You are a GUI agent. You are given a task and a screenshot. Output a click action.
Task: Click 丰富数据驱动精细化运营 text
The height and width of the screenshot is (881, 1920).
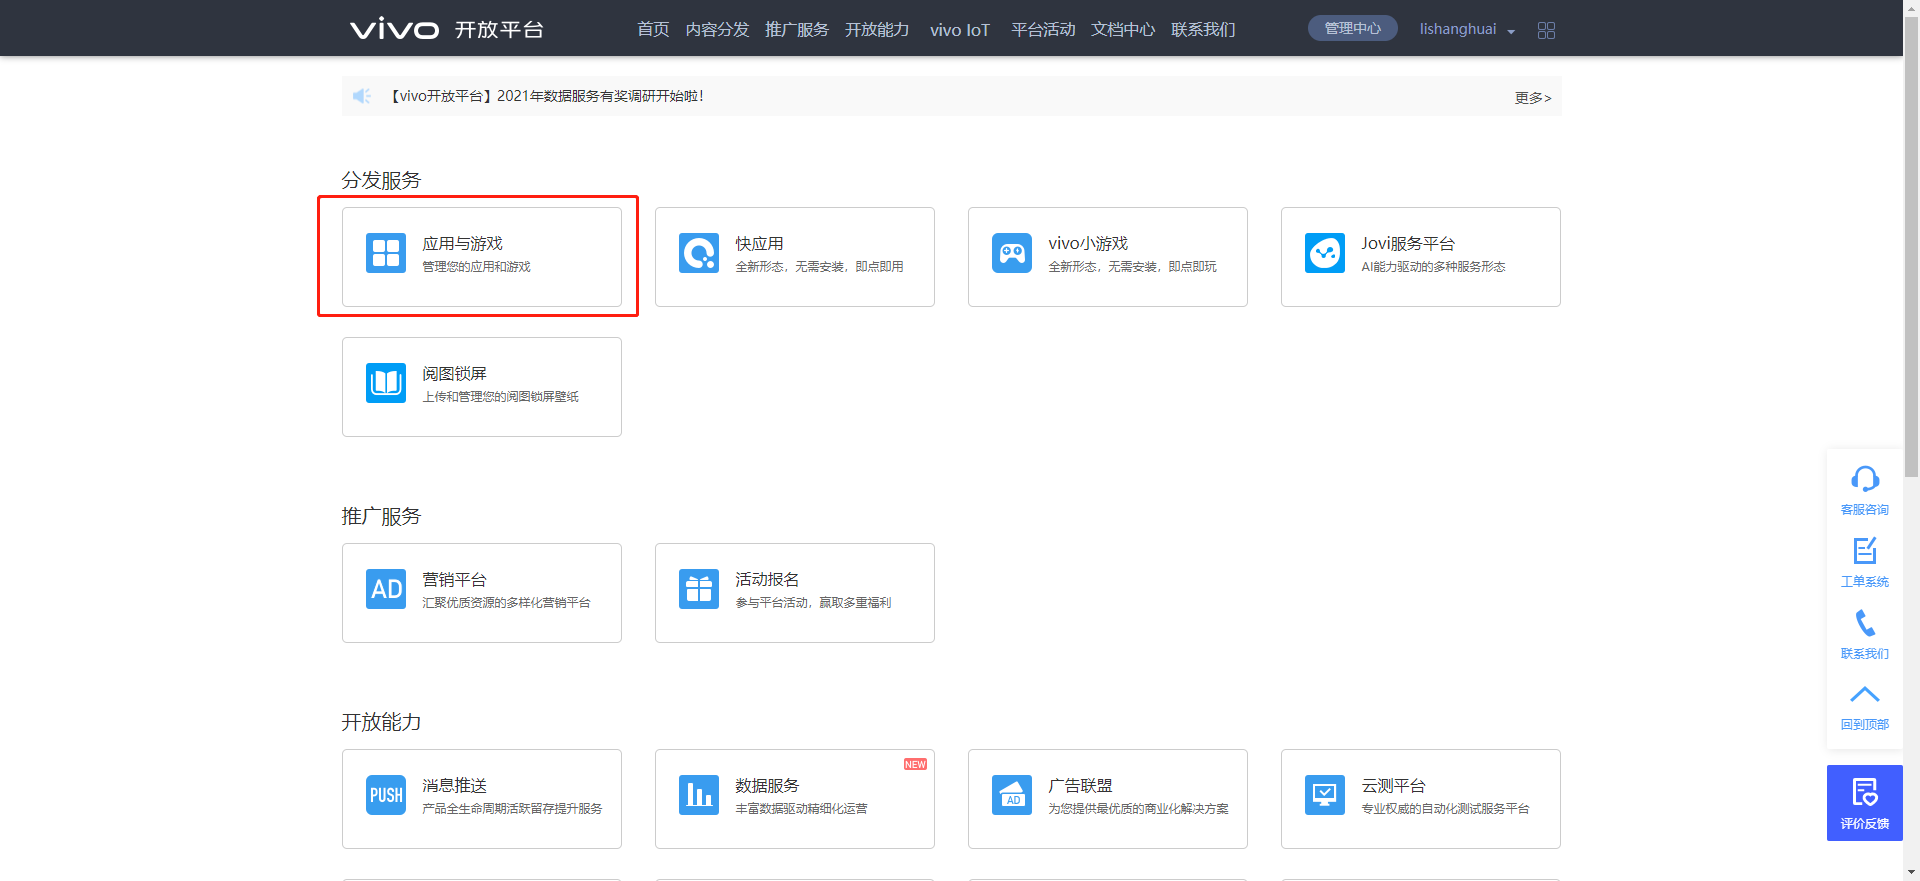coord(801,809)
